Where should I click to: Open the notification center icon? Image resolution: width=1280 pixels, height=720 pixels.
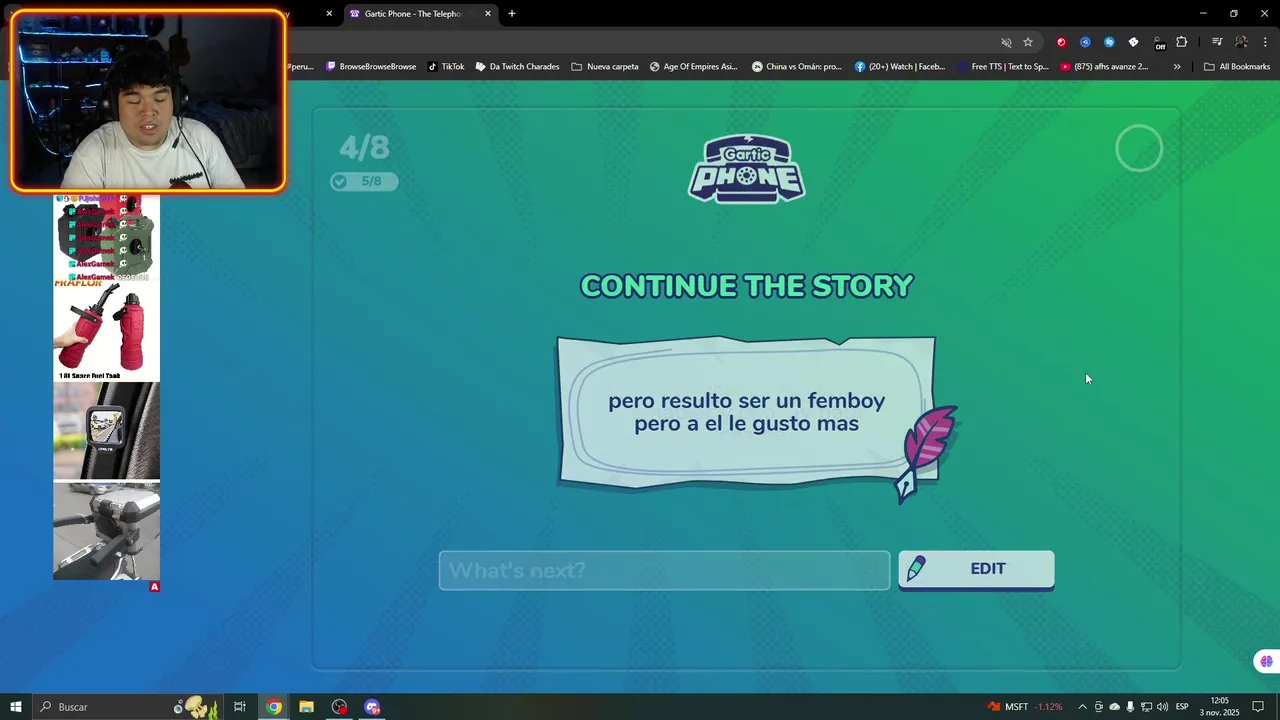point(1258,707)
